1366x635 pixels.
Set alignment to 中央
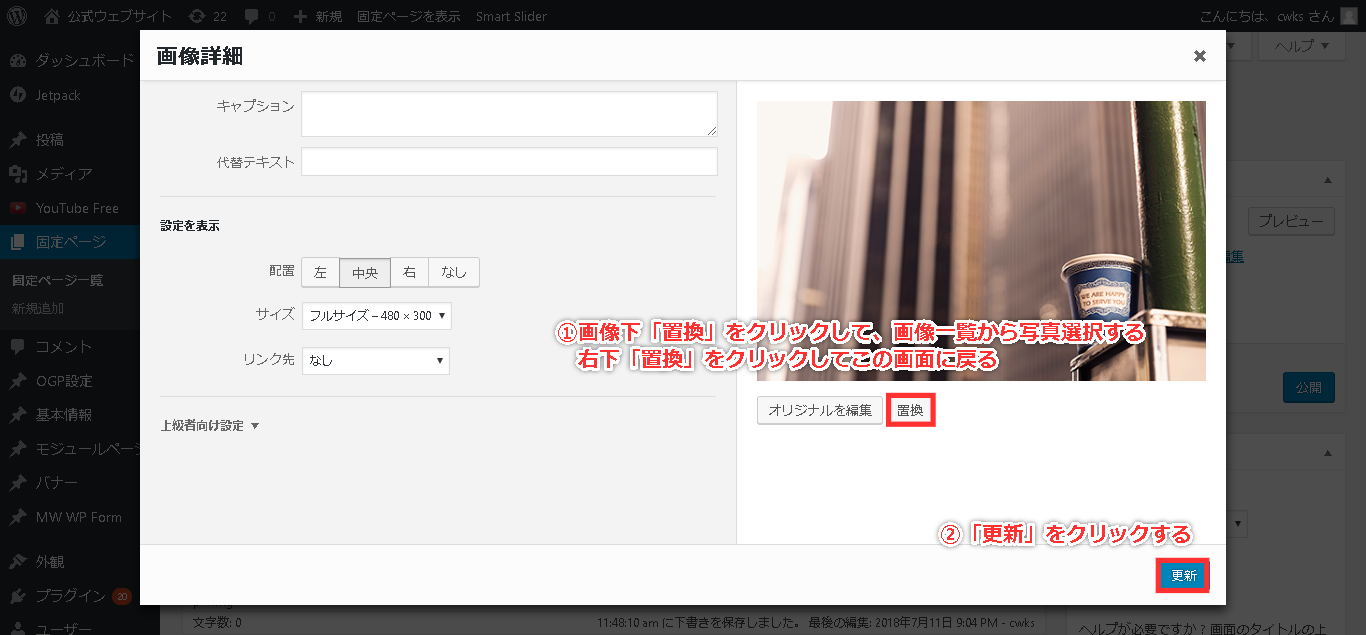[365, 272]
